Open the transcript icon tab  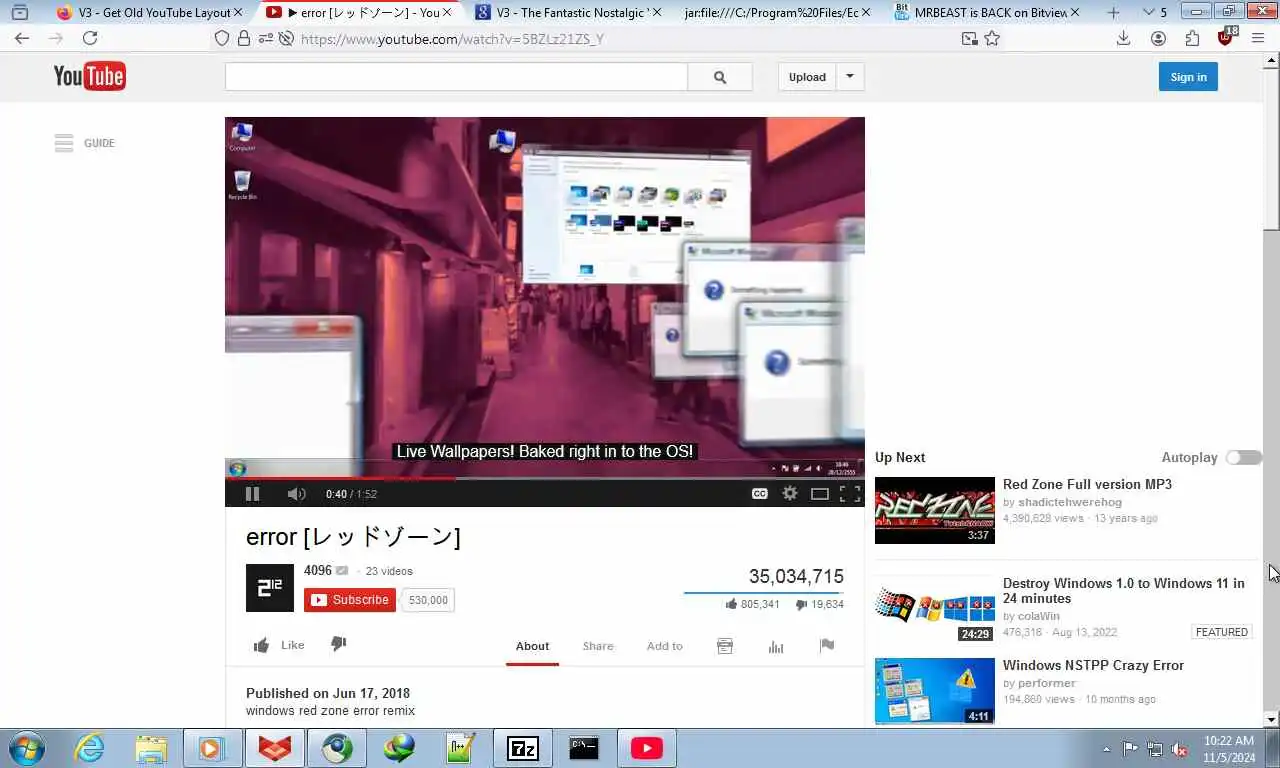725,646
